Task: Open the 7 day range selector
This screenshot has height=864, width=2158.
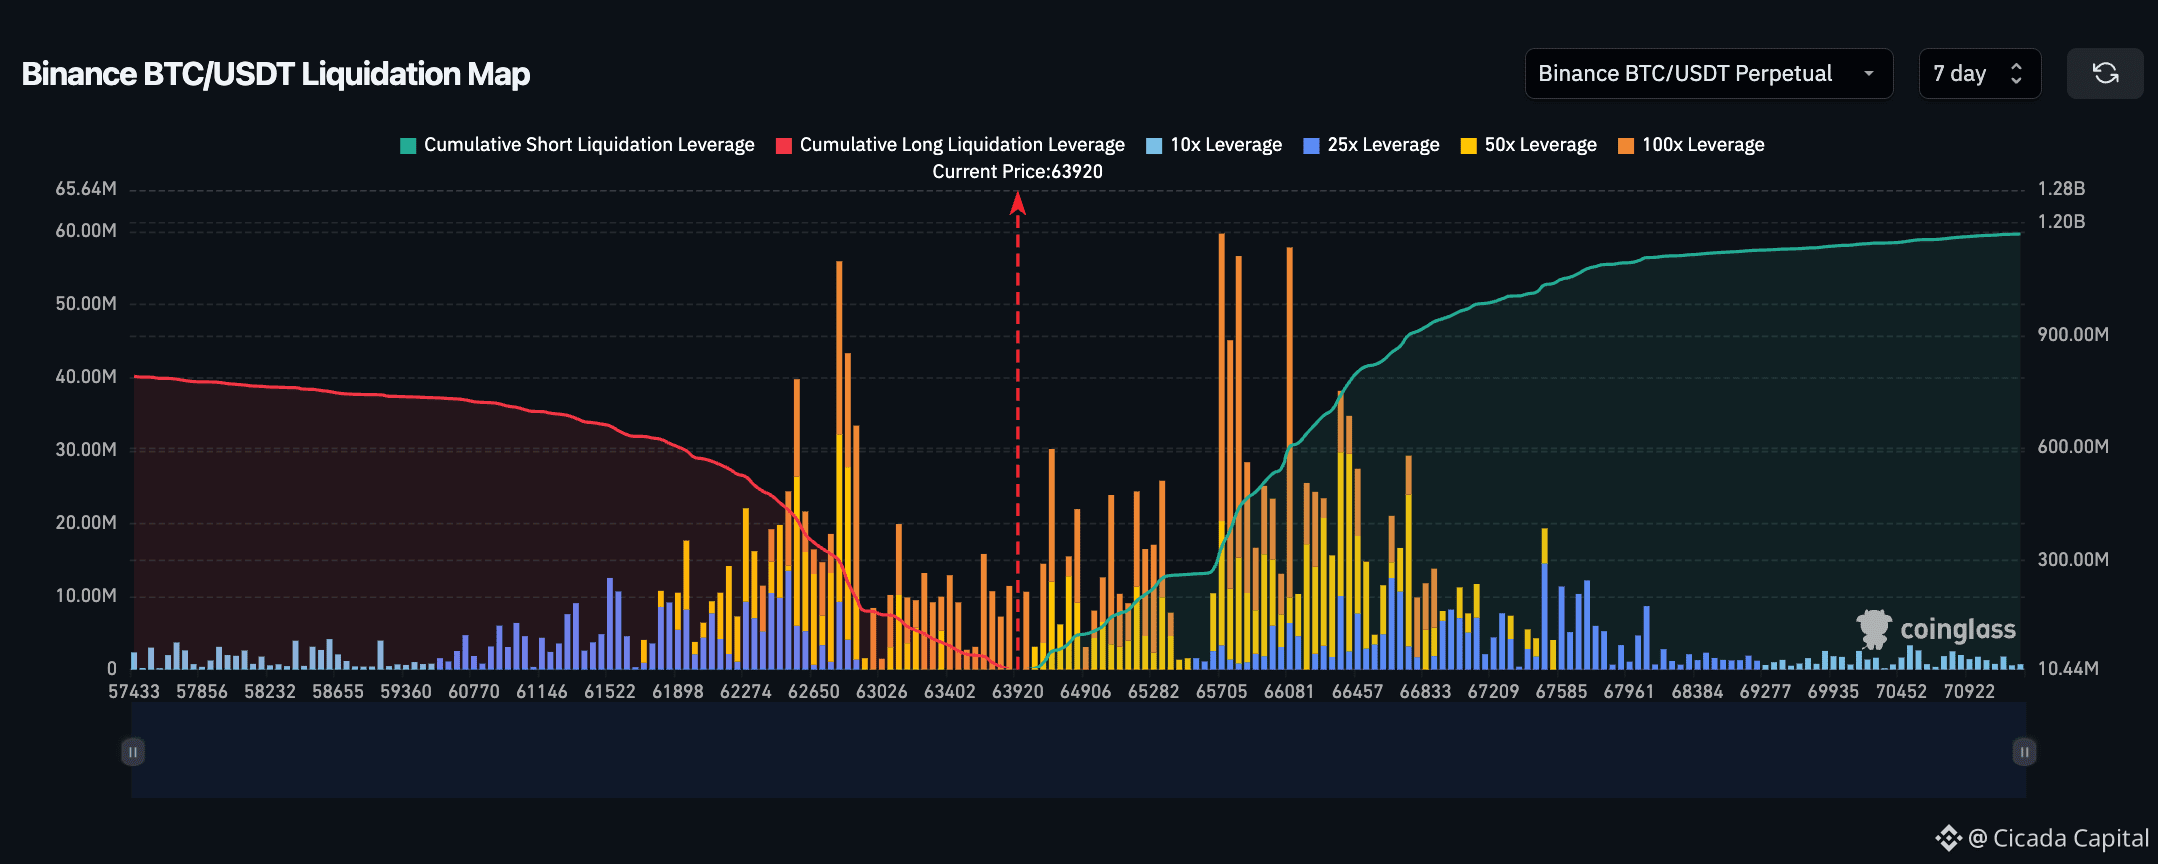Action: pyautogui.click(x=1979, y=73)
